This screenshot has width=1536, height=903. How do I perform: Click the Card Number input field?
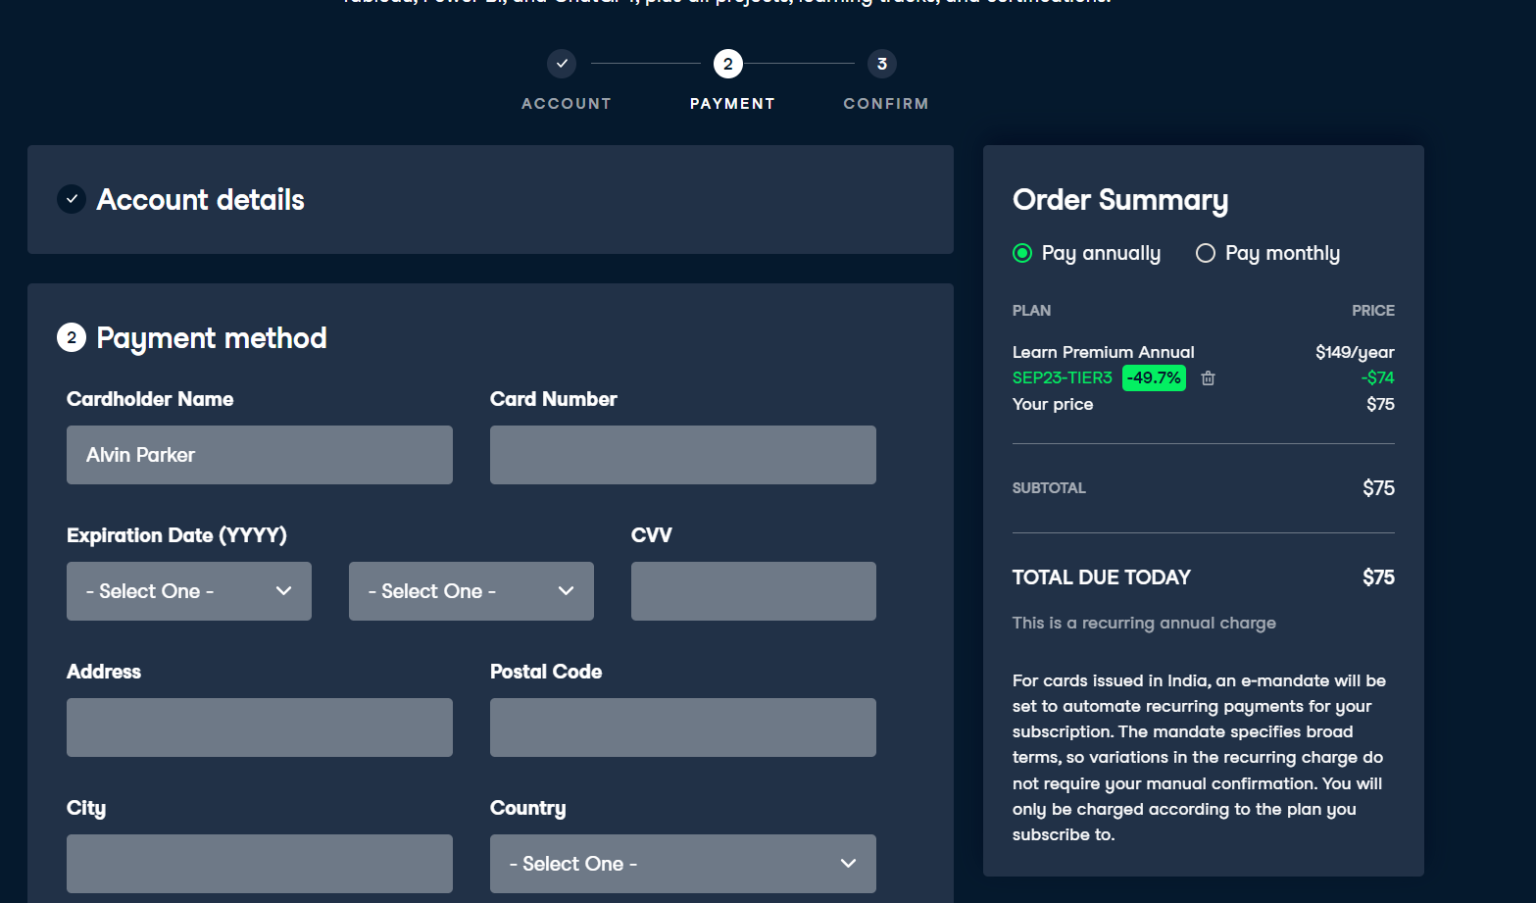682,455
